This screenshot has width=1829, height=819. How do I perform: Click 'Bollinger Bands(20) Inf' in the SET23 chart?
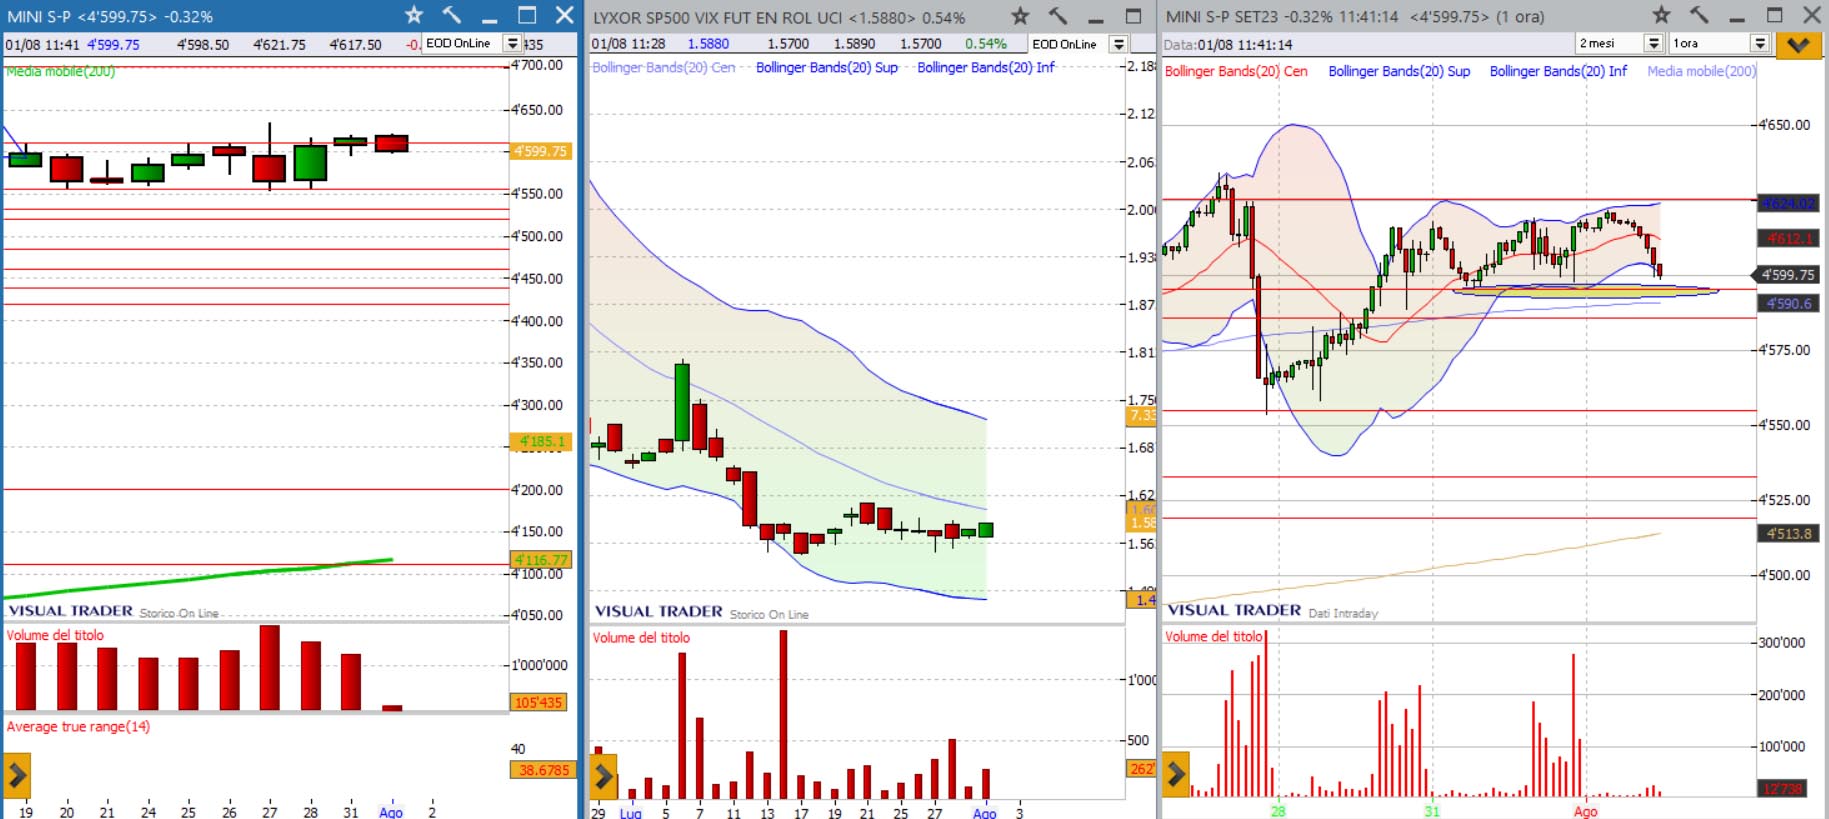tap(1558, 71)
